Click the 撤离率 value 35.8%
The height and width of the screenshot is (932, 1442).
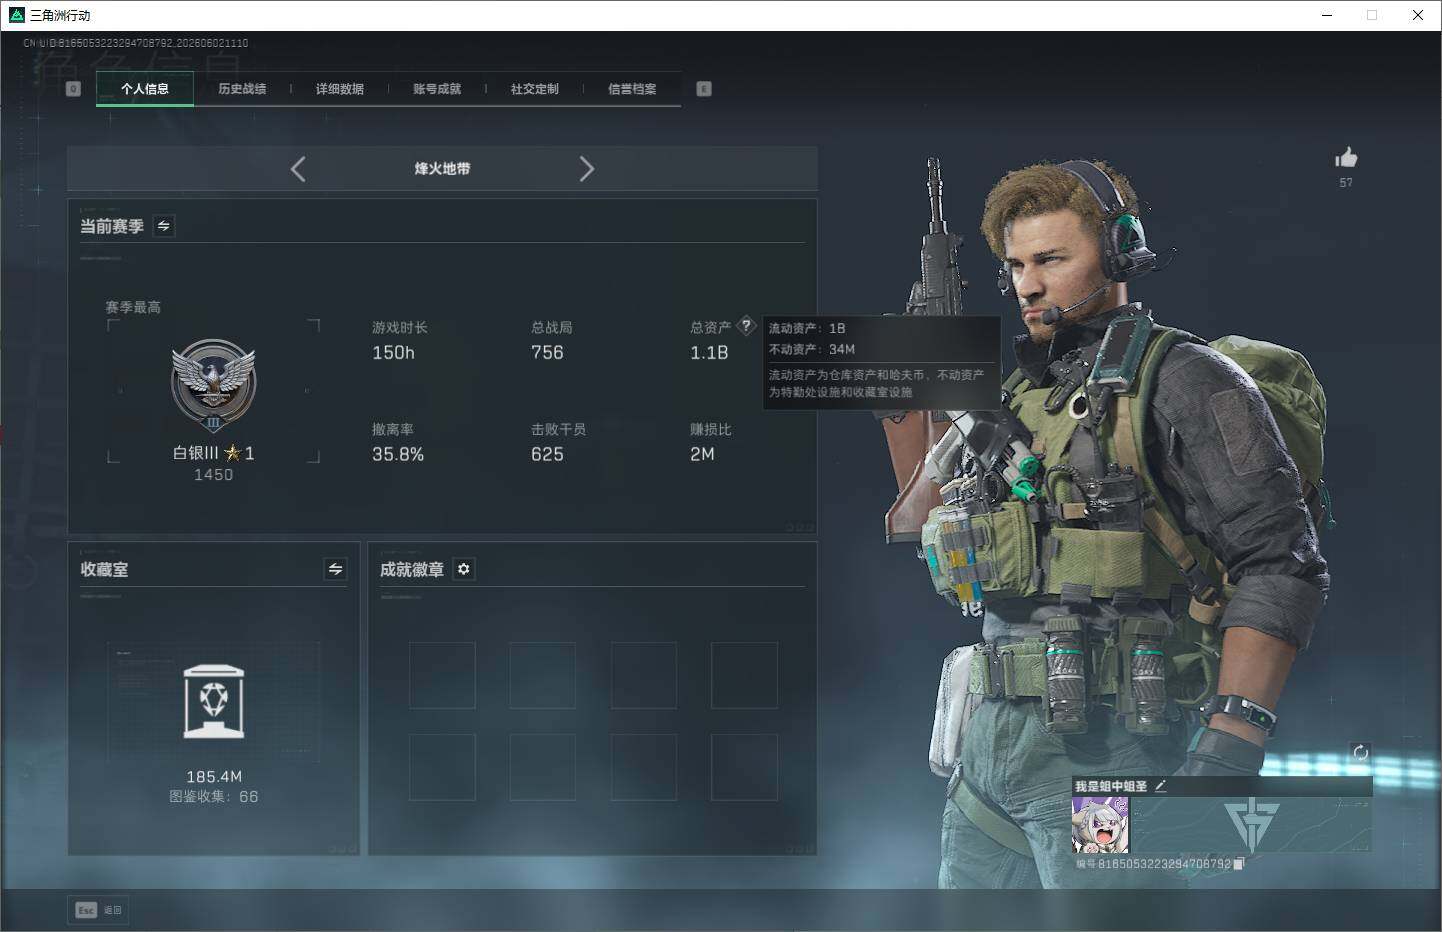[398, 455]
